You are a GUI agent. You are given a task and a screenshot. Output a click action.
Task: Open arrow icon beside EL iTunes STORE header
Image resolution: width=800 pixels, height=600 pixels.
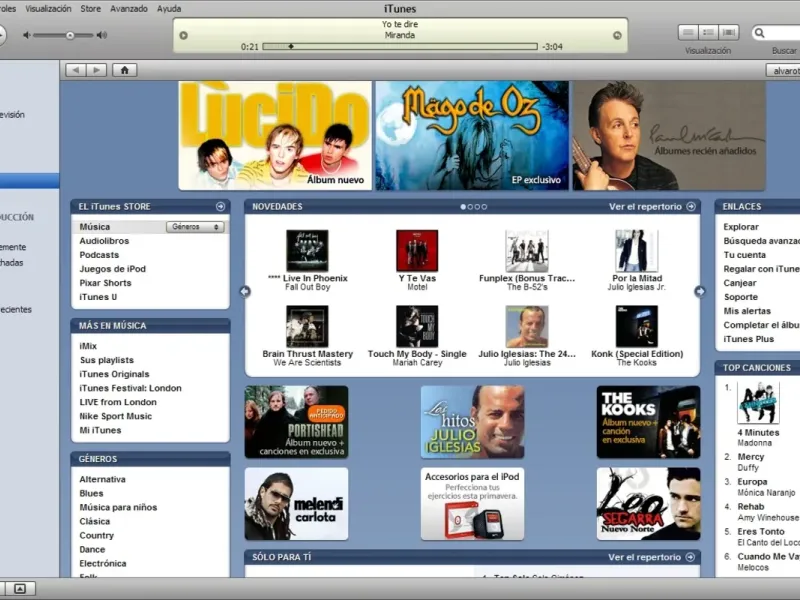pos(220,207)
